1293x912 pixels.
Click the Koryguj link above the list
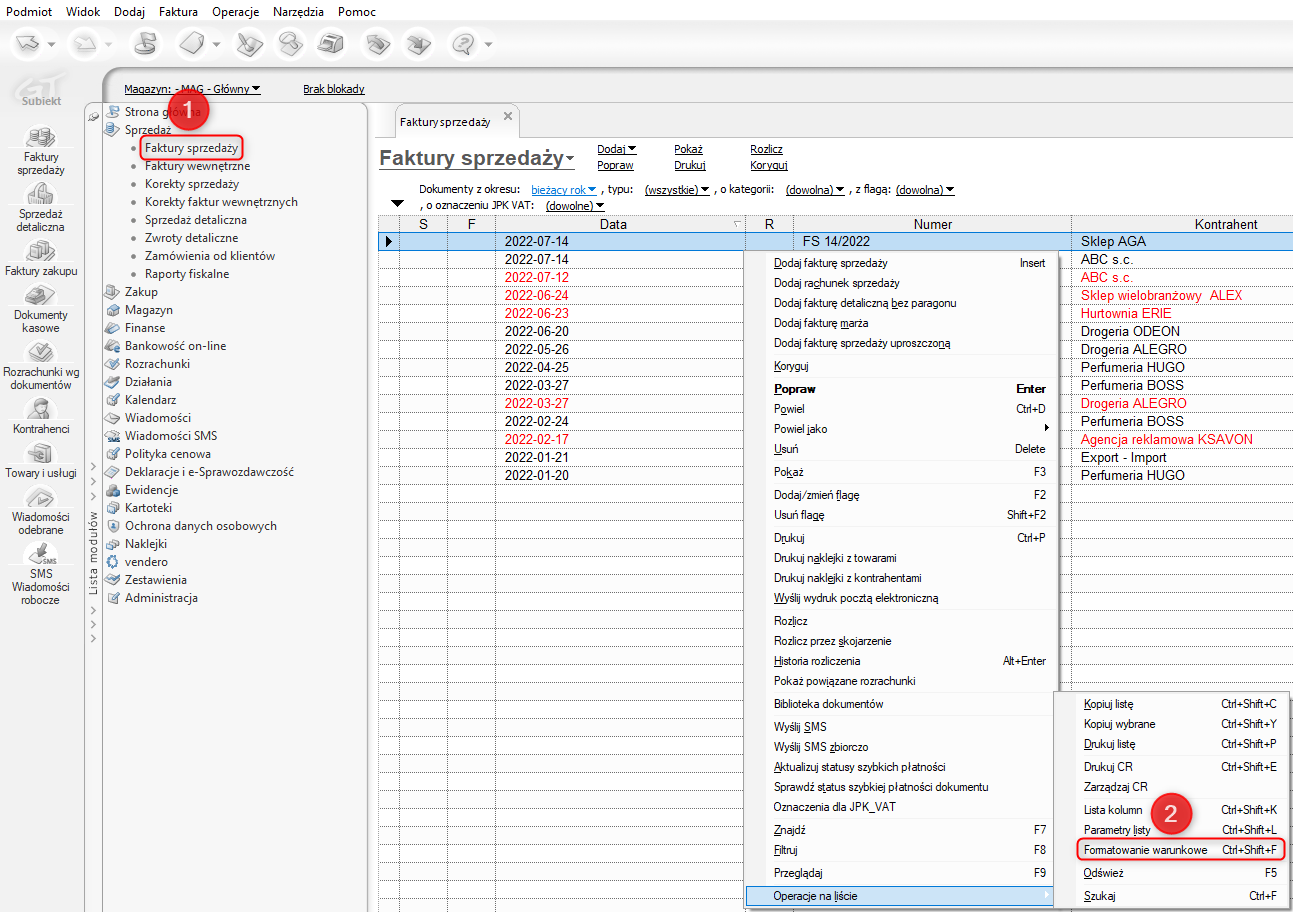pos(768,165)
